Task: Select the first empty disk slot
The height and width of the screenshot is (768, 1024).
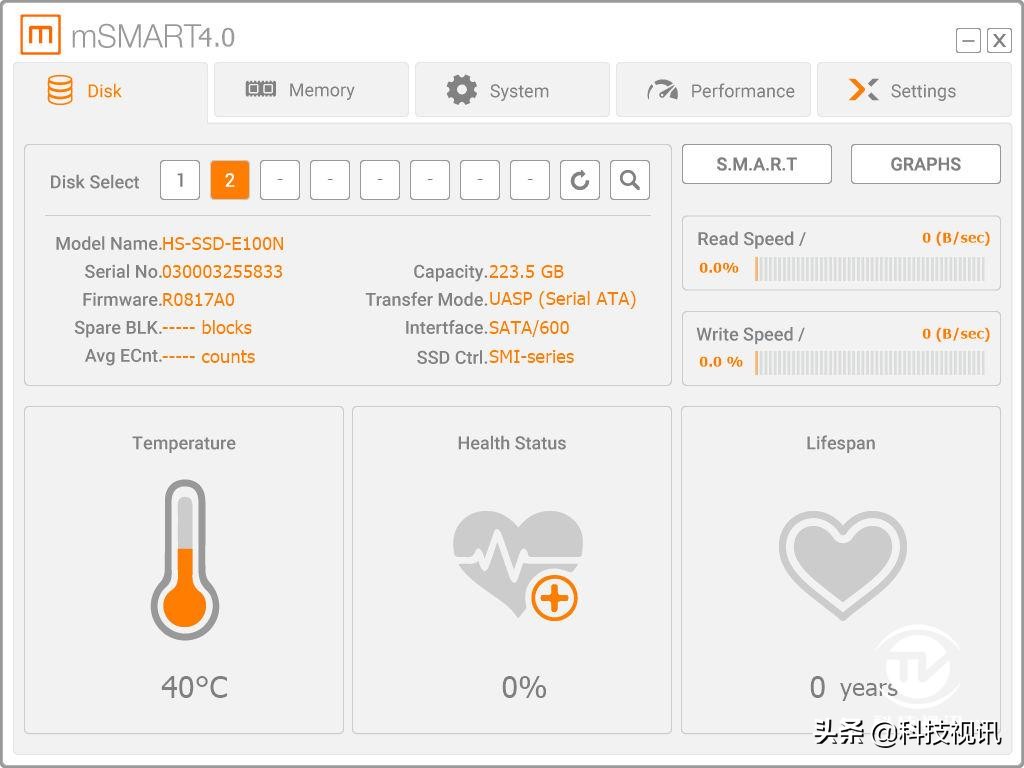Action: 280,180
